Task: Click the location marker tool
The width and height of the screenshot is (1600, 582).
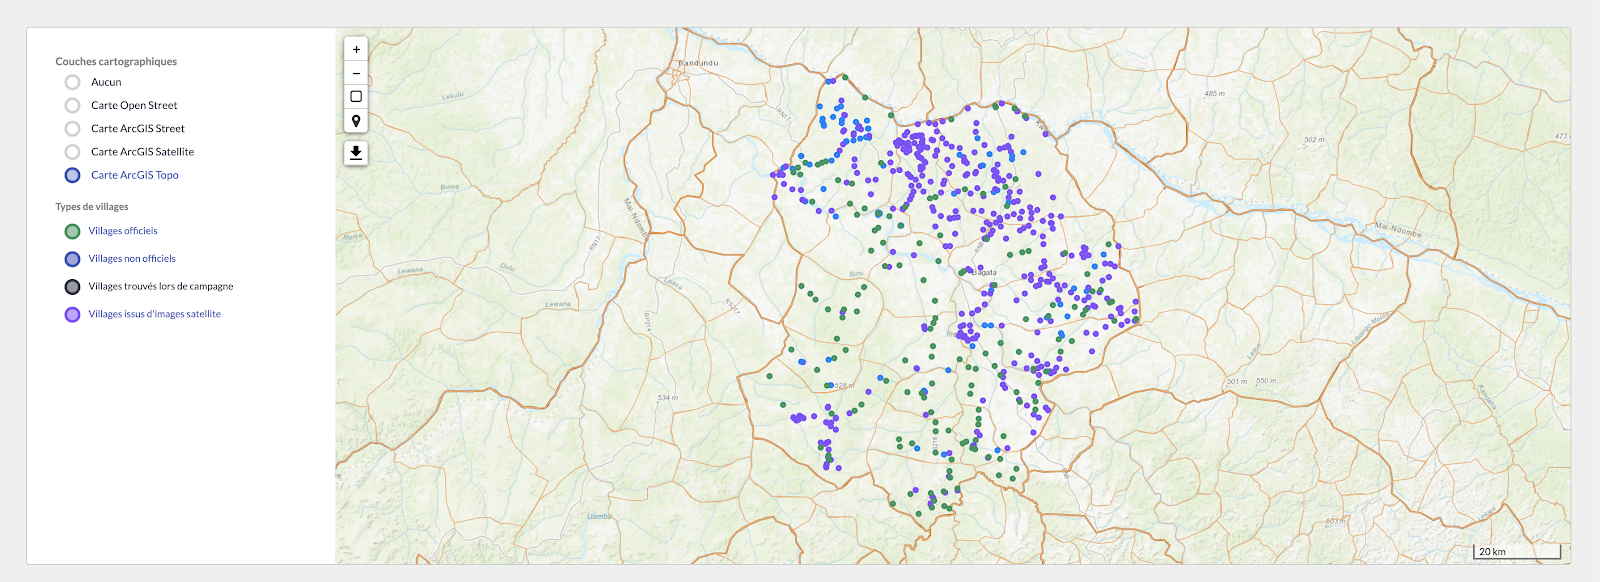Action: [x=356, y=121]
